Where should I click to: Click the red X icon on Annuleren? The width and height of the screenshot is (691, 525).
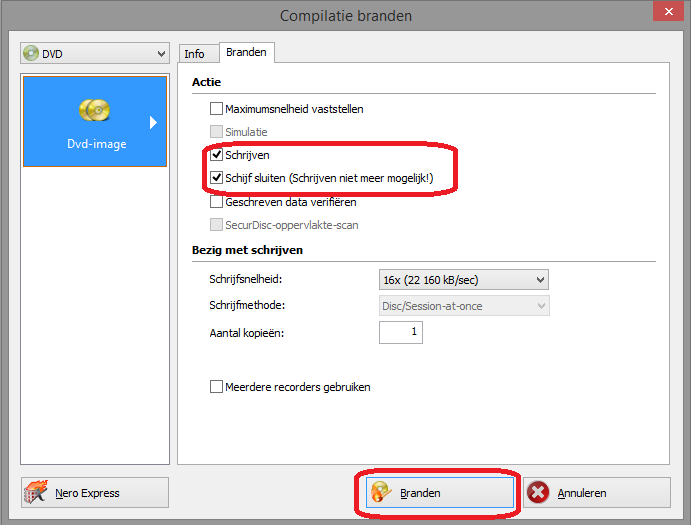click(538, 492)
